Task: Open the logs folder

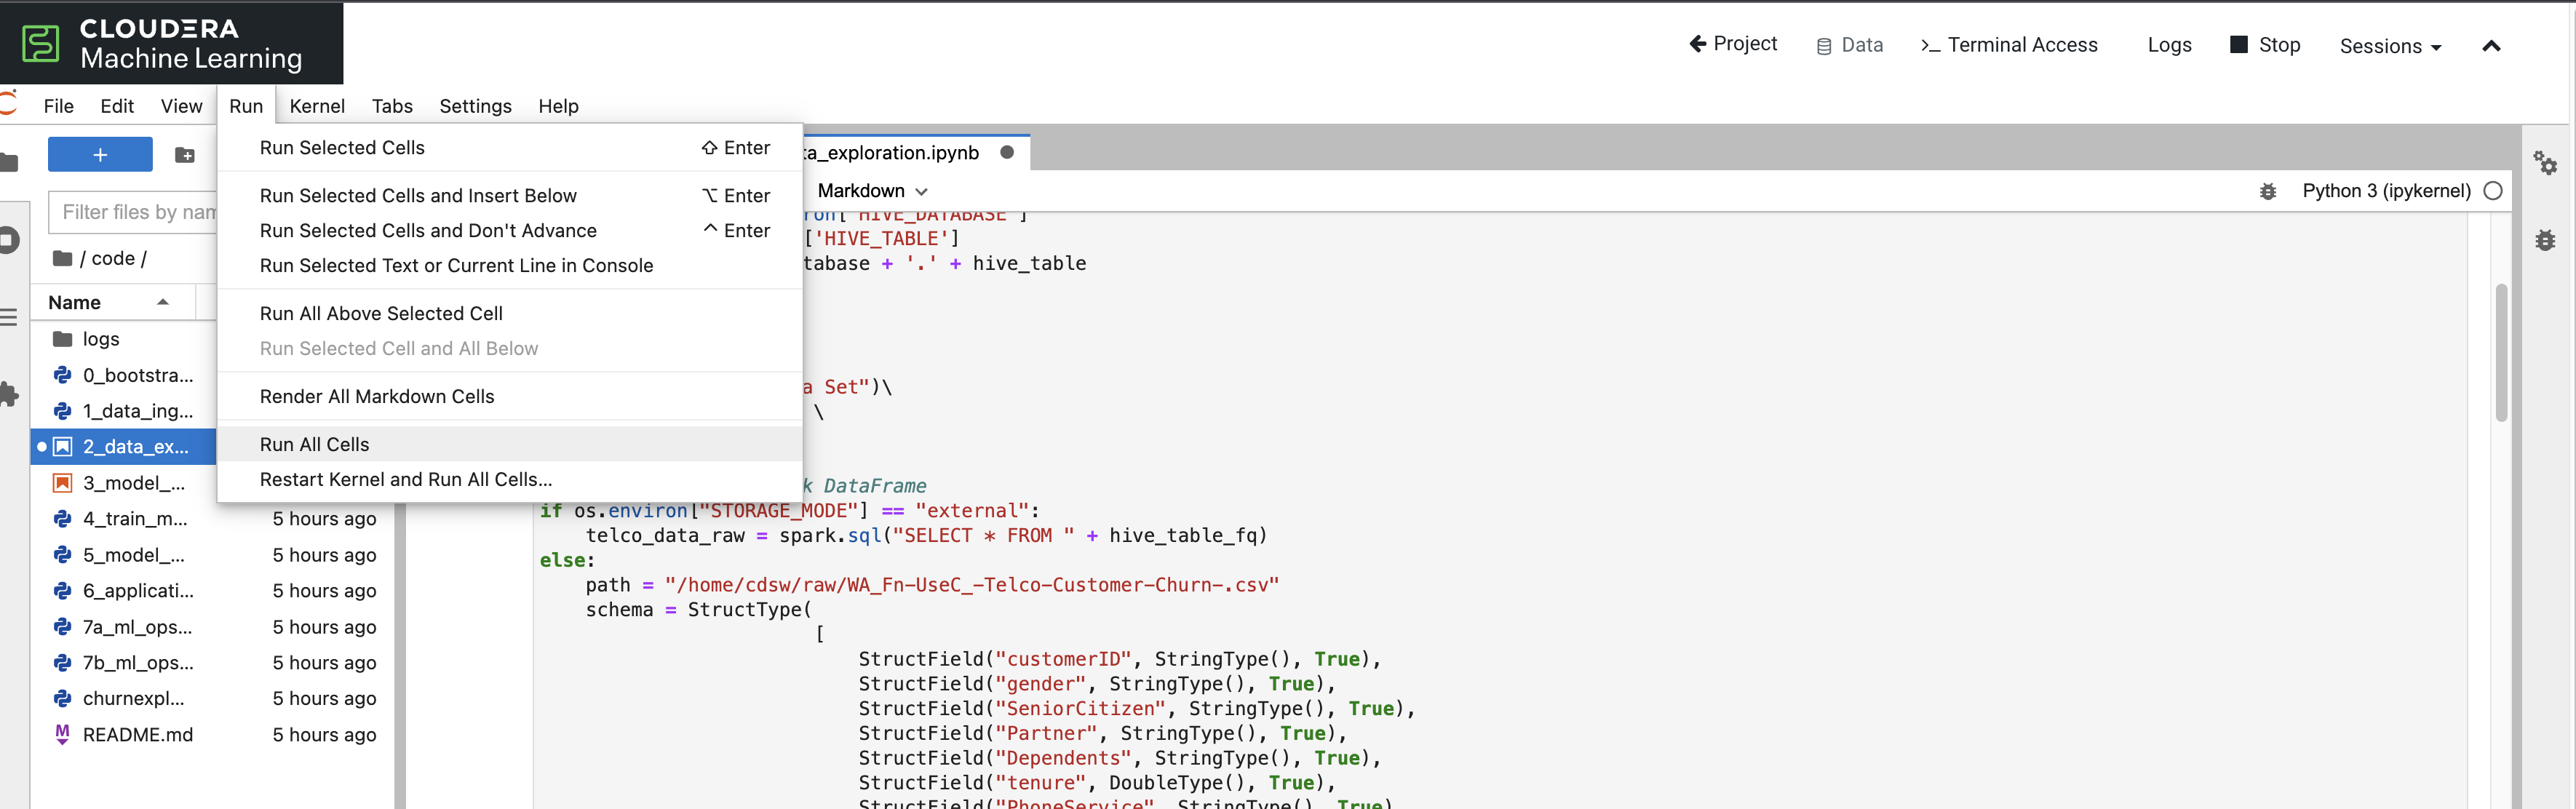Action: pyautogui.click(x=100, y=339)
